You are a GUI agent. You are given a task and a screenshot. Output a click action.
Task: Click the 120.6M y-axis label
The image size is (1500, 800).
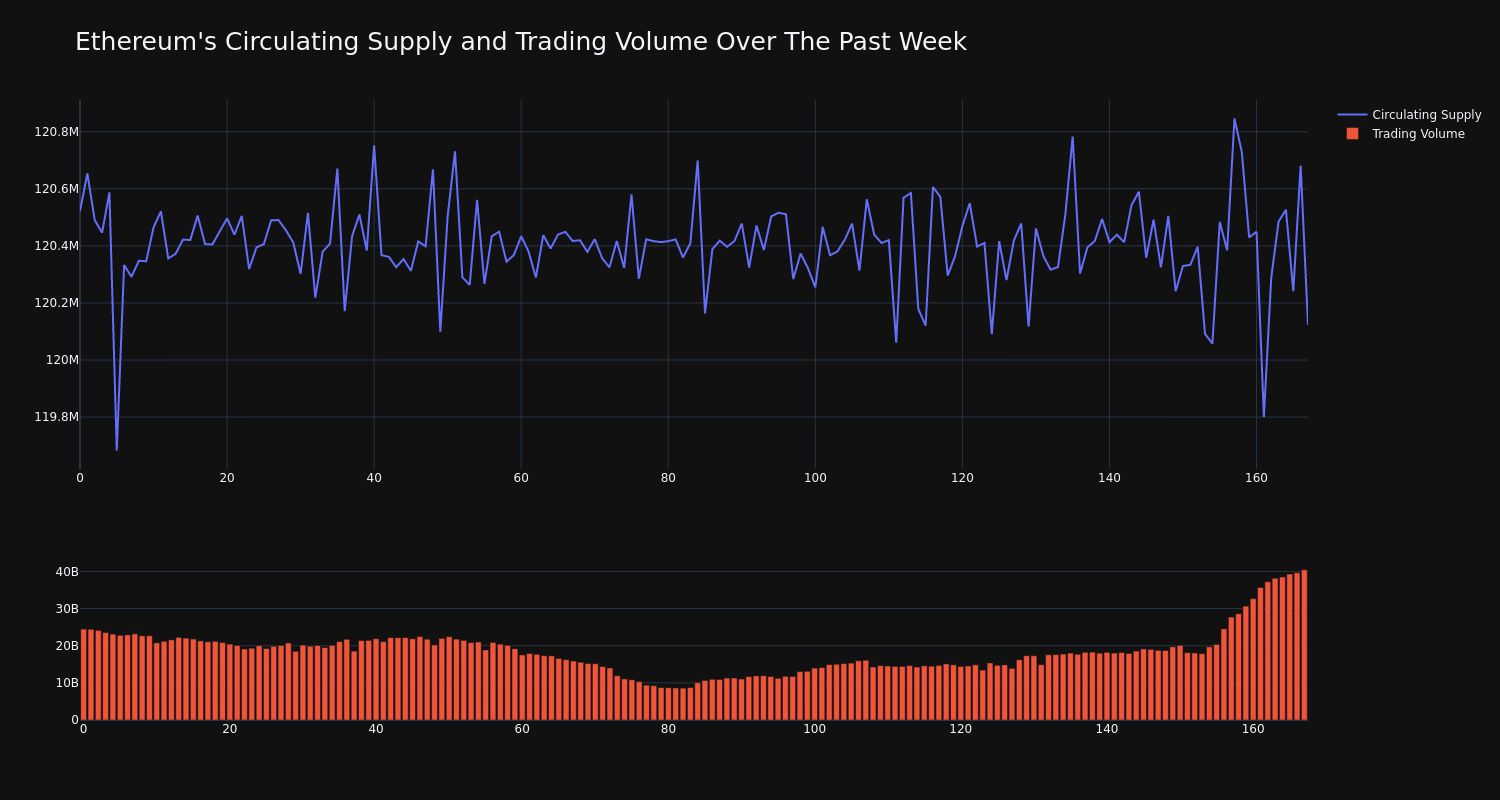click(x=56, y=189)
